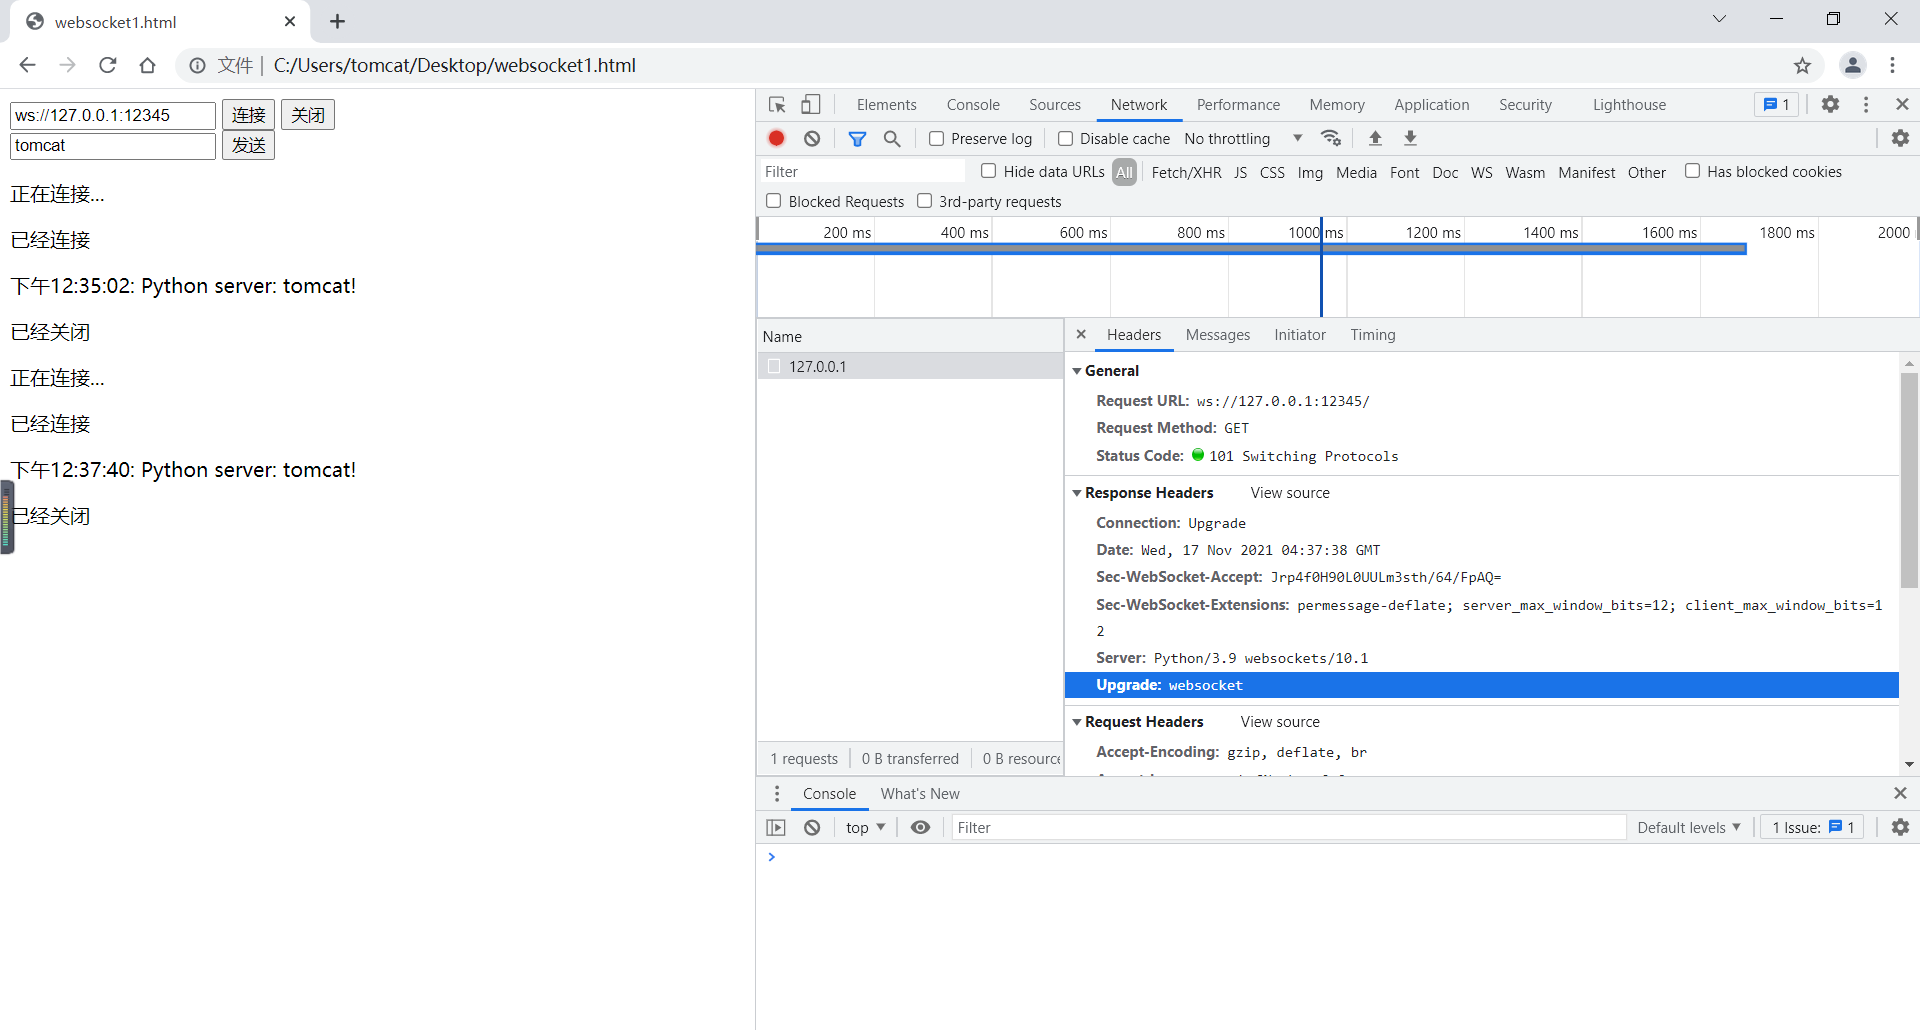This screenshot has height=1030, width=1920.
Task: Open console settings gear
Action: (x=1900, y=827)
